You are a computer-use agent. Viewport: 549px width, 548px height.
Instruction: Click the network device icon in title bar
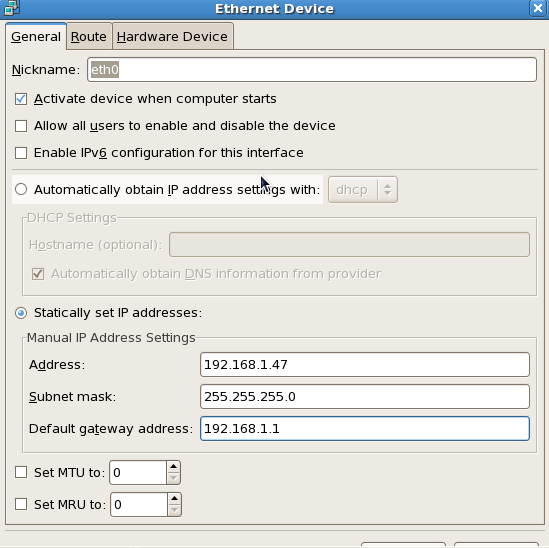[12, 8]
